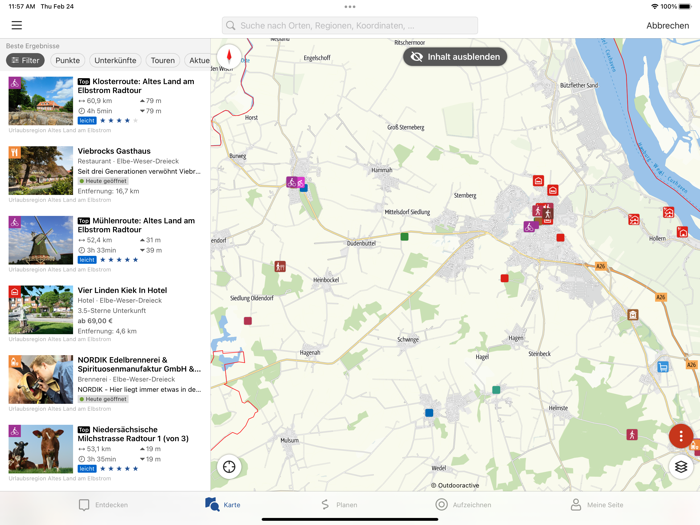
Task: Open Niedersächsische Milchstrasse Radtour 1 title
Action: pyautogui.click(x=133, y=434)
